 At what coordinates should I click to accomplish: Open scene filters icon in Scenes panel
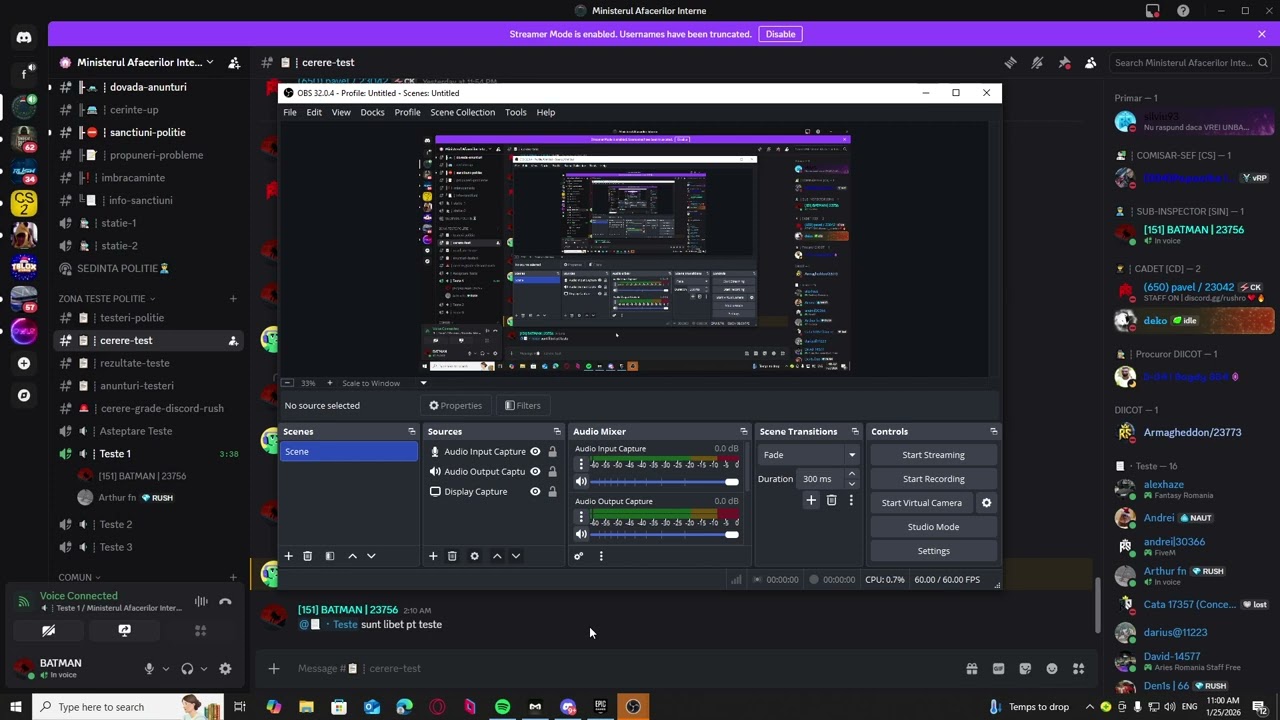(330, 556)
